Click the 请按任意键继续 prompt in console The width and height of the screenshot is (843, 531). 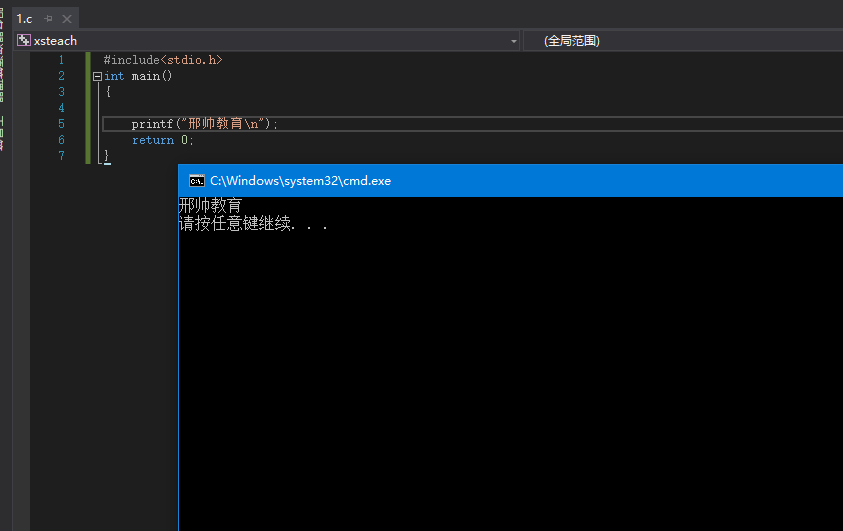(252, 224)
